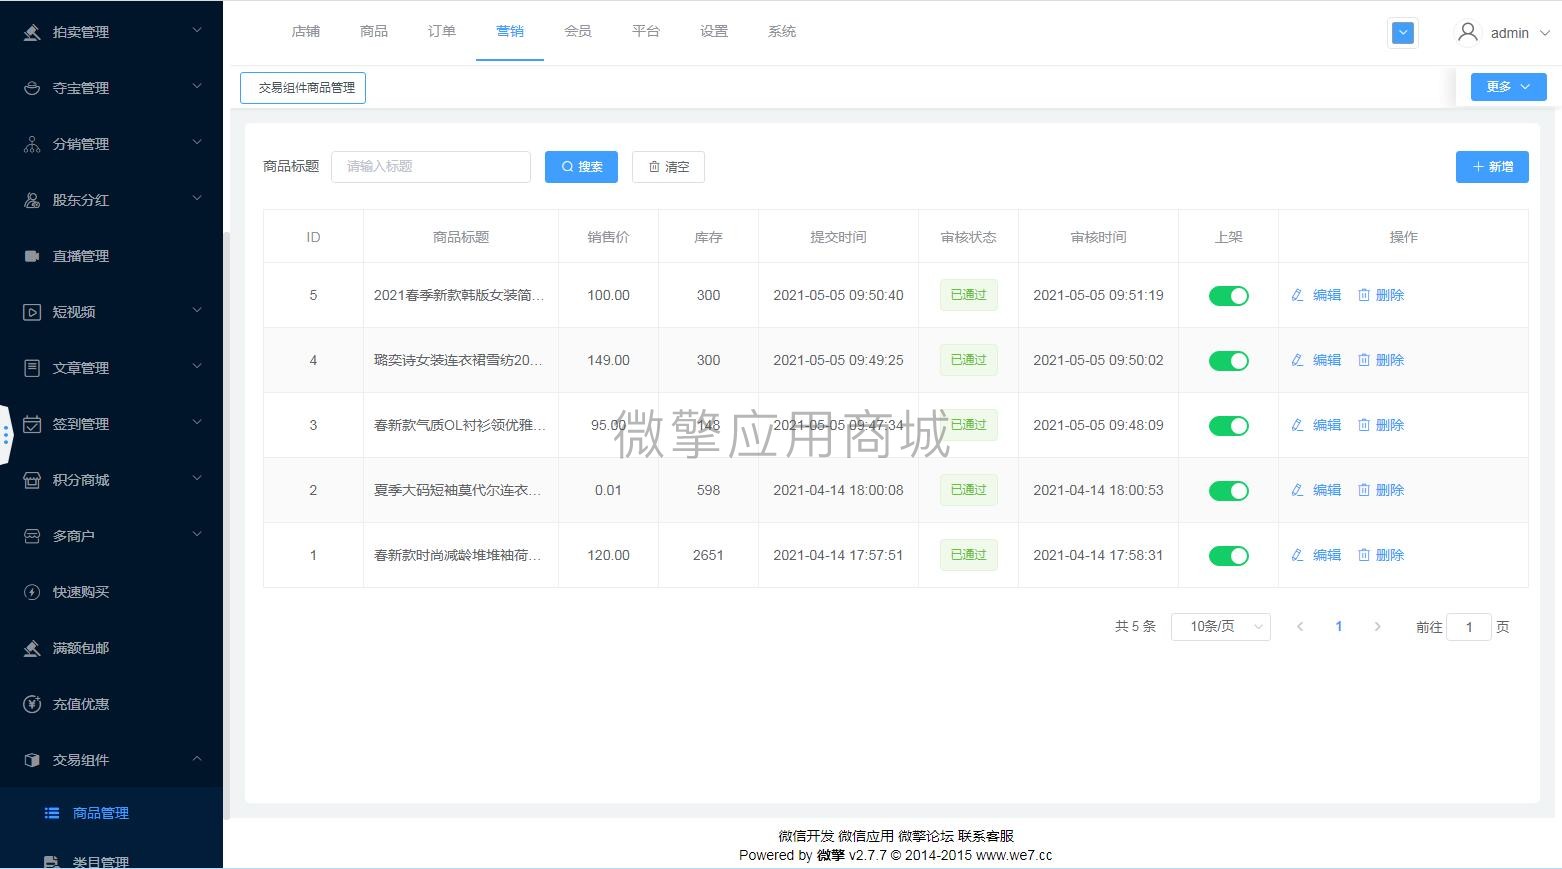Image resolution: width=1562 pixels, height=869 pixels.
Task: Select page number 1 in pagination
Action: (x=1339, y=627)
